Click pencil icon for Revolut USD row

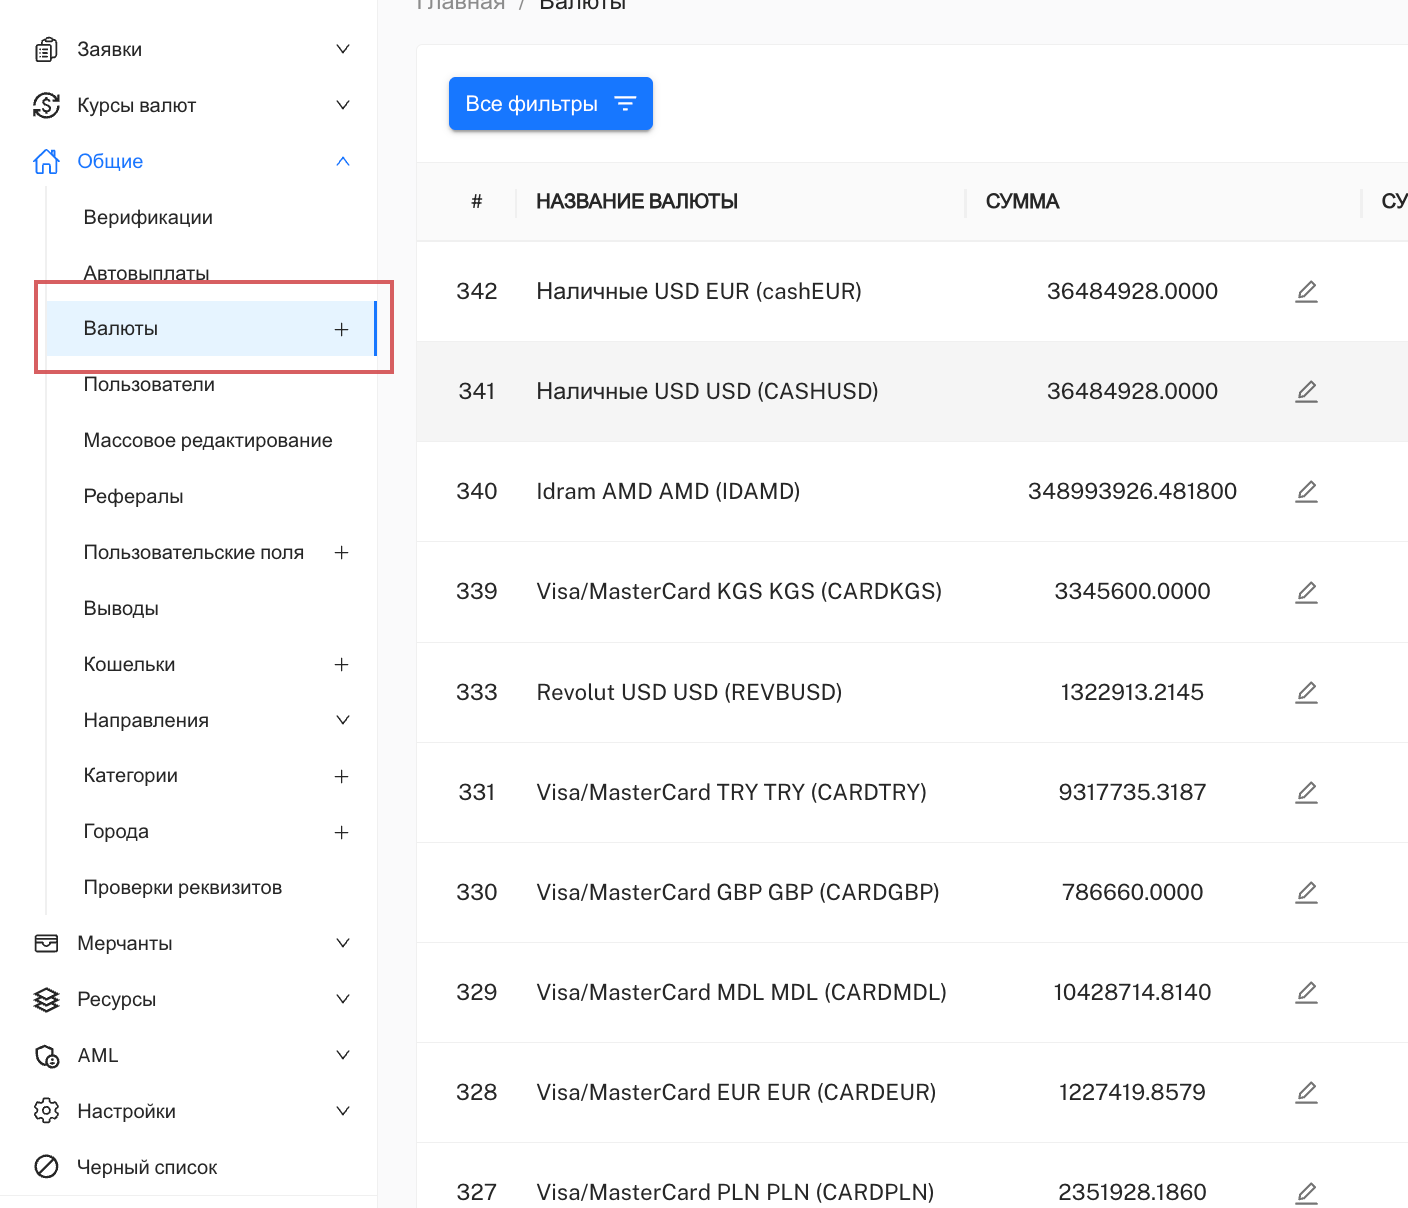(x=1306, y=692)
